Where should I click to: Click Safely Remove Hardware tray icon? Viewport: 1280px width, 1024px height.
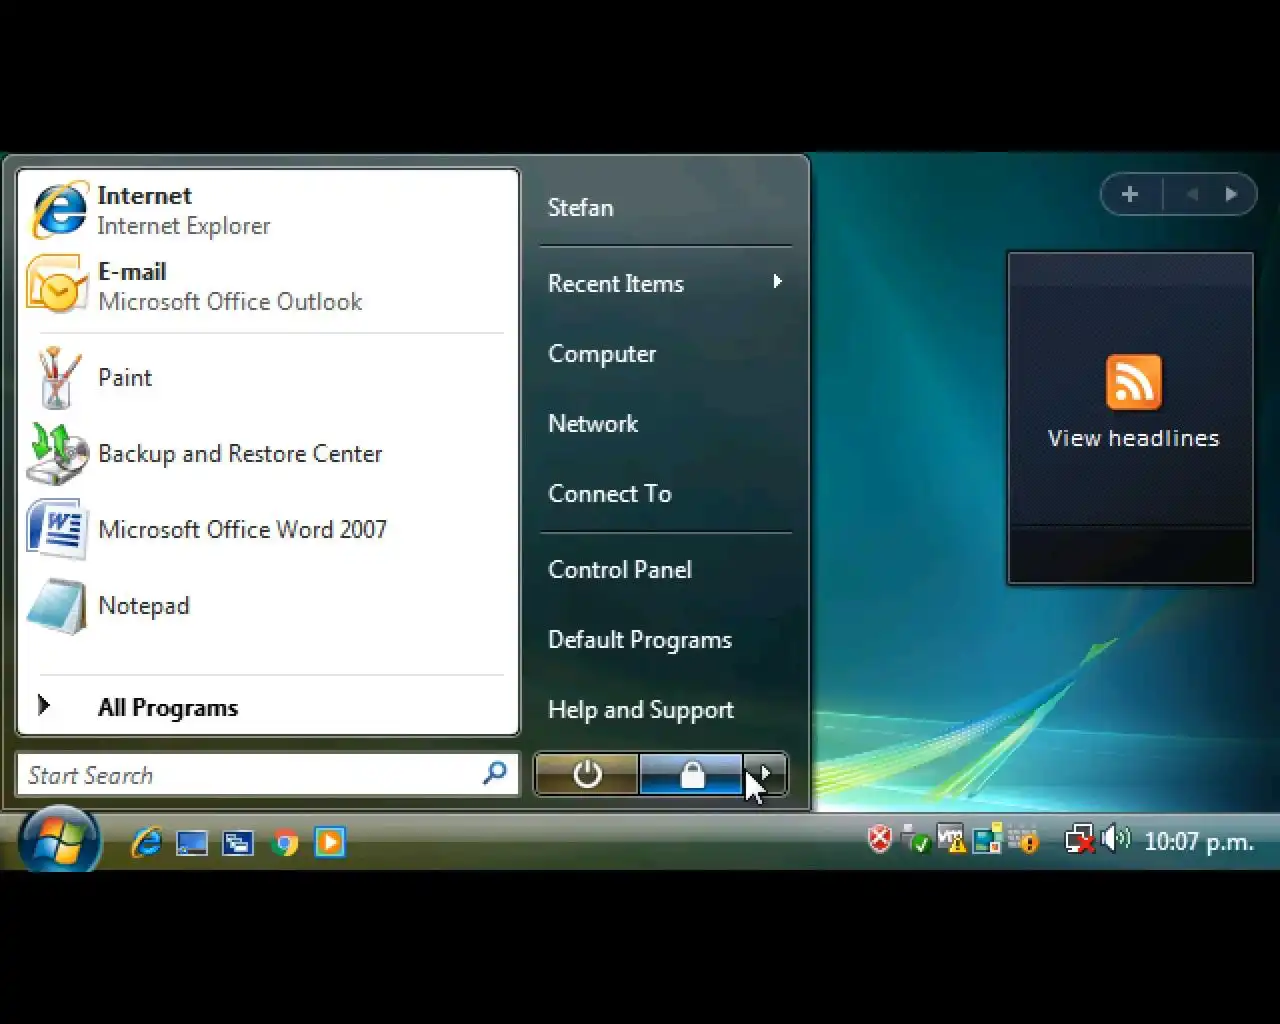[915, 840]
